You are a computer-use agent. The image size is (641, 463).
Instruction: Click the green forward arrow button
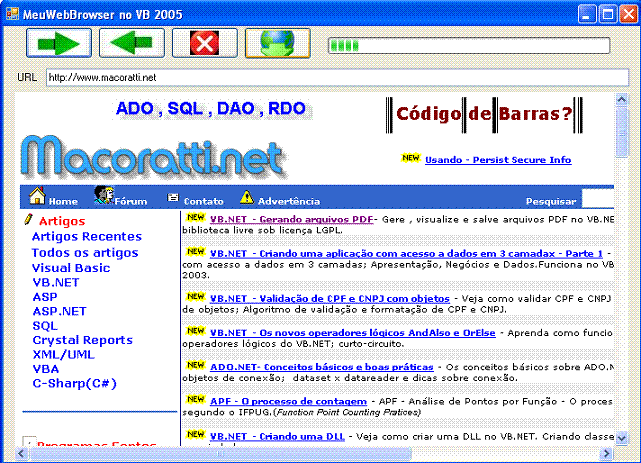pos(59,43)
